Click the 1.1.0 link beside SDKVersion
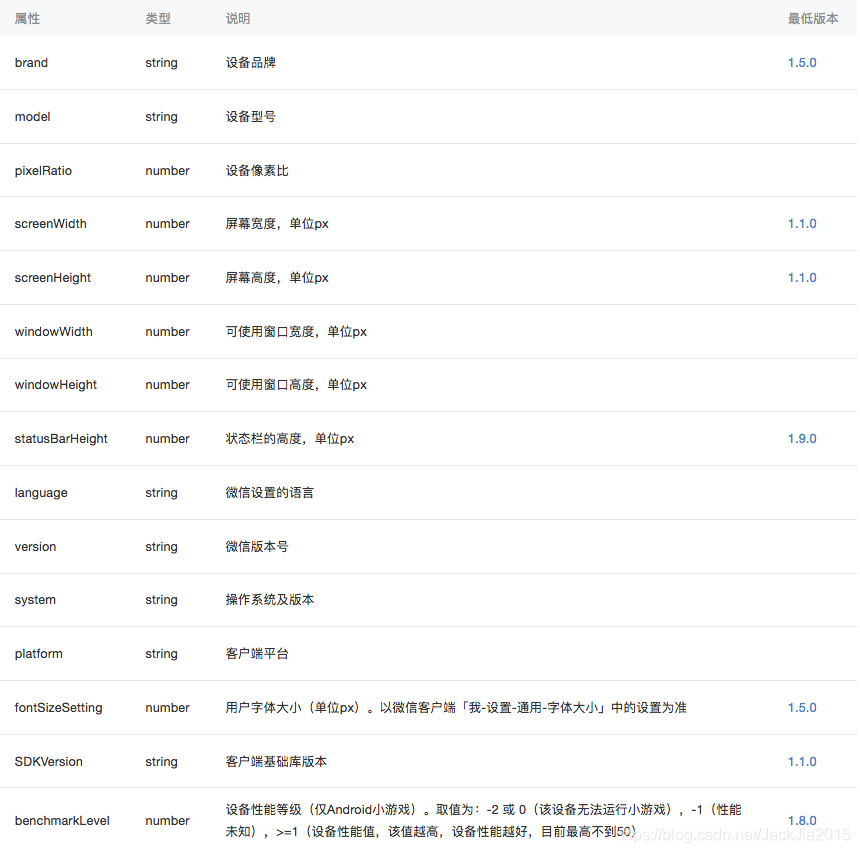 pyautogui.click(x=801, y=761)
